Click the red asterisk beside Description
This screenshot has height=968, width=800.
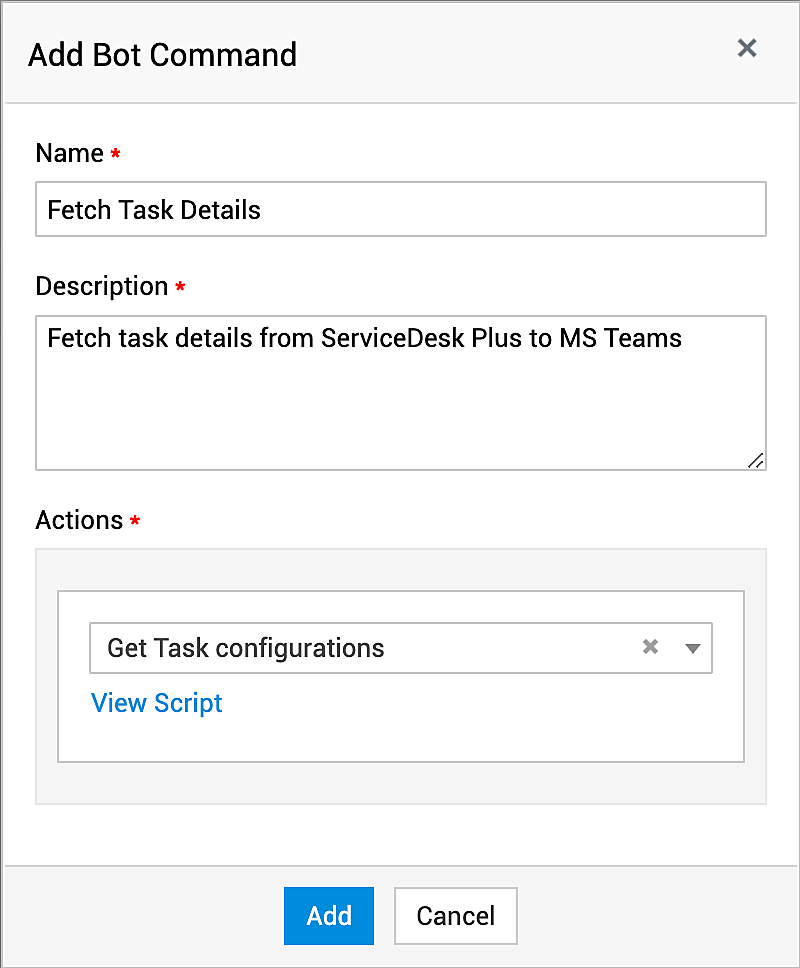tap(180, 288)
